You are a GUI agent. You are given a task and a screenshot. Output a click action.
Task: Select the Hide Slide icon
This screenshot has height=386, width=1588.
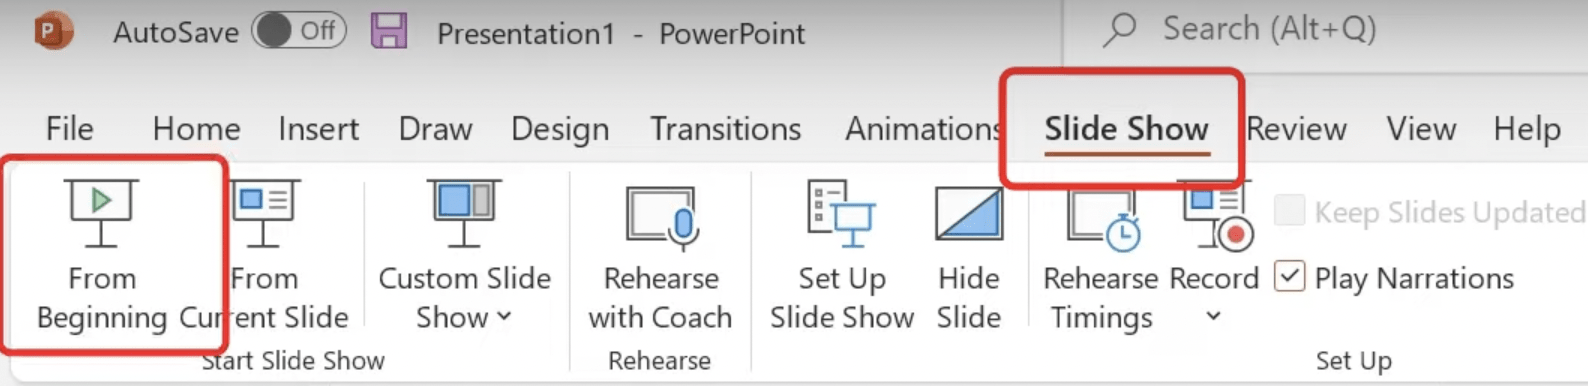969,213
